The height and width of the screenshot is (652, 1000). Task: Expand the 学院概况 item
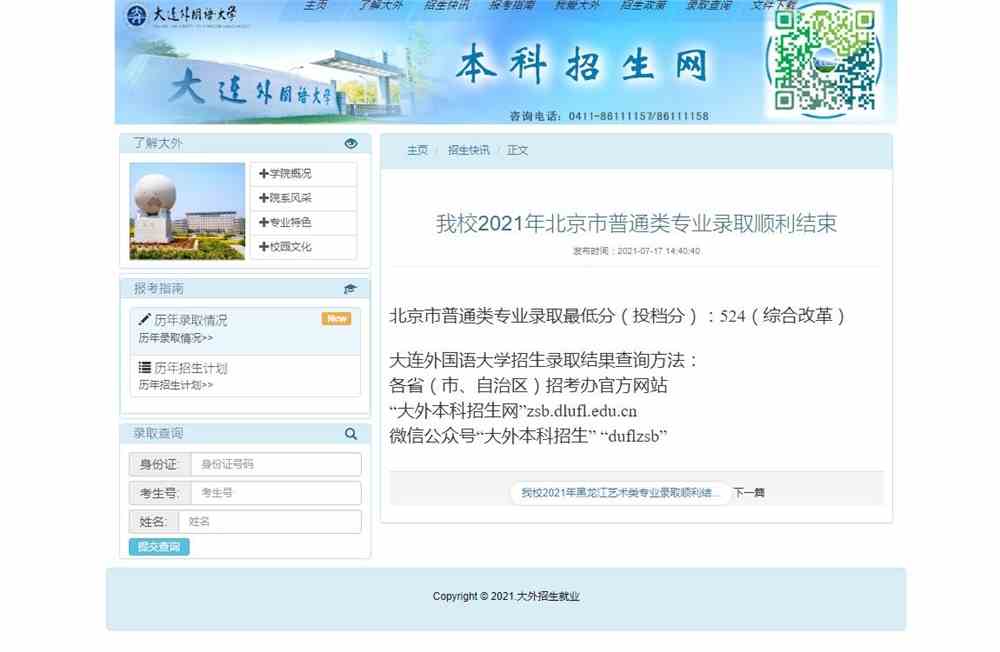(304, 174)
